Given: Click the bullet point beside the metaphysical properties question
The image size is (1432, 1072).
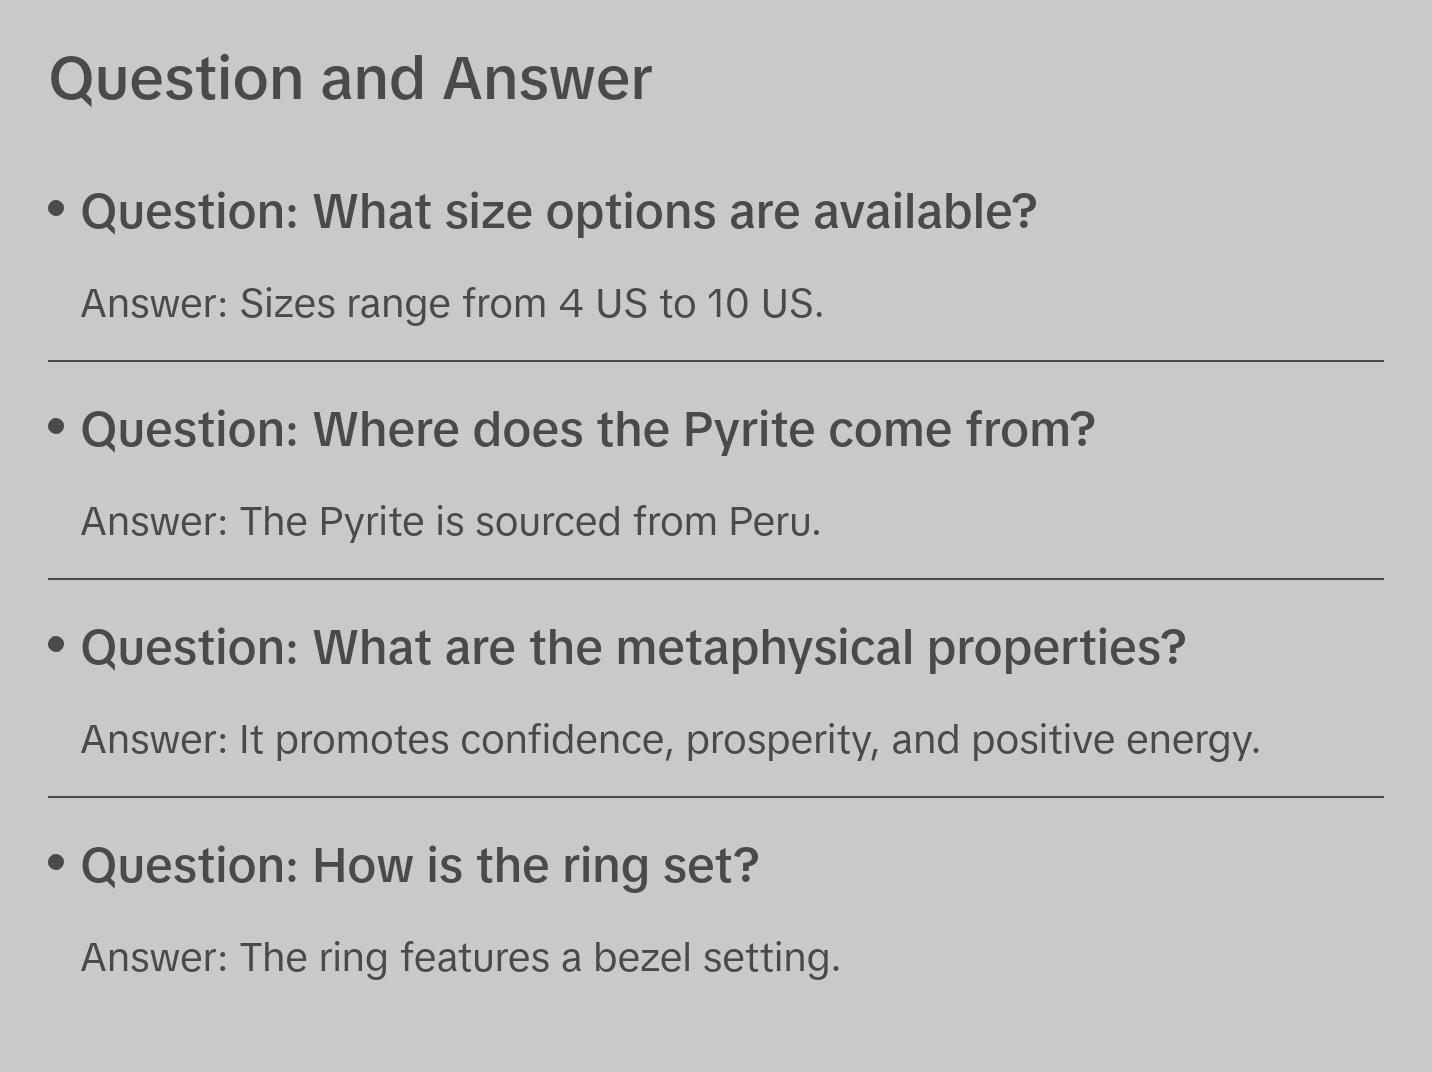Looking at the screenshot, I should coord(57,645).
